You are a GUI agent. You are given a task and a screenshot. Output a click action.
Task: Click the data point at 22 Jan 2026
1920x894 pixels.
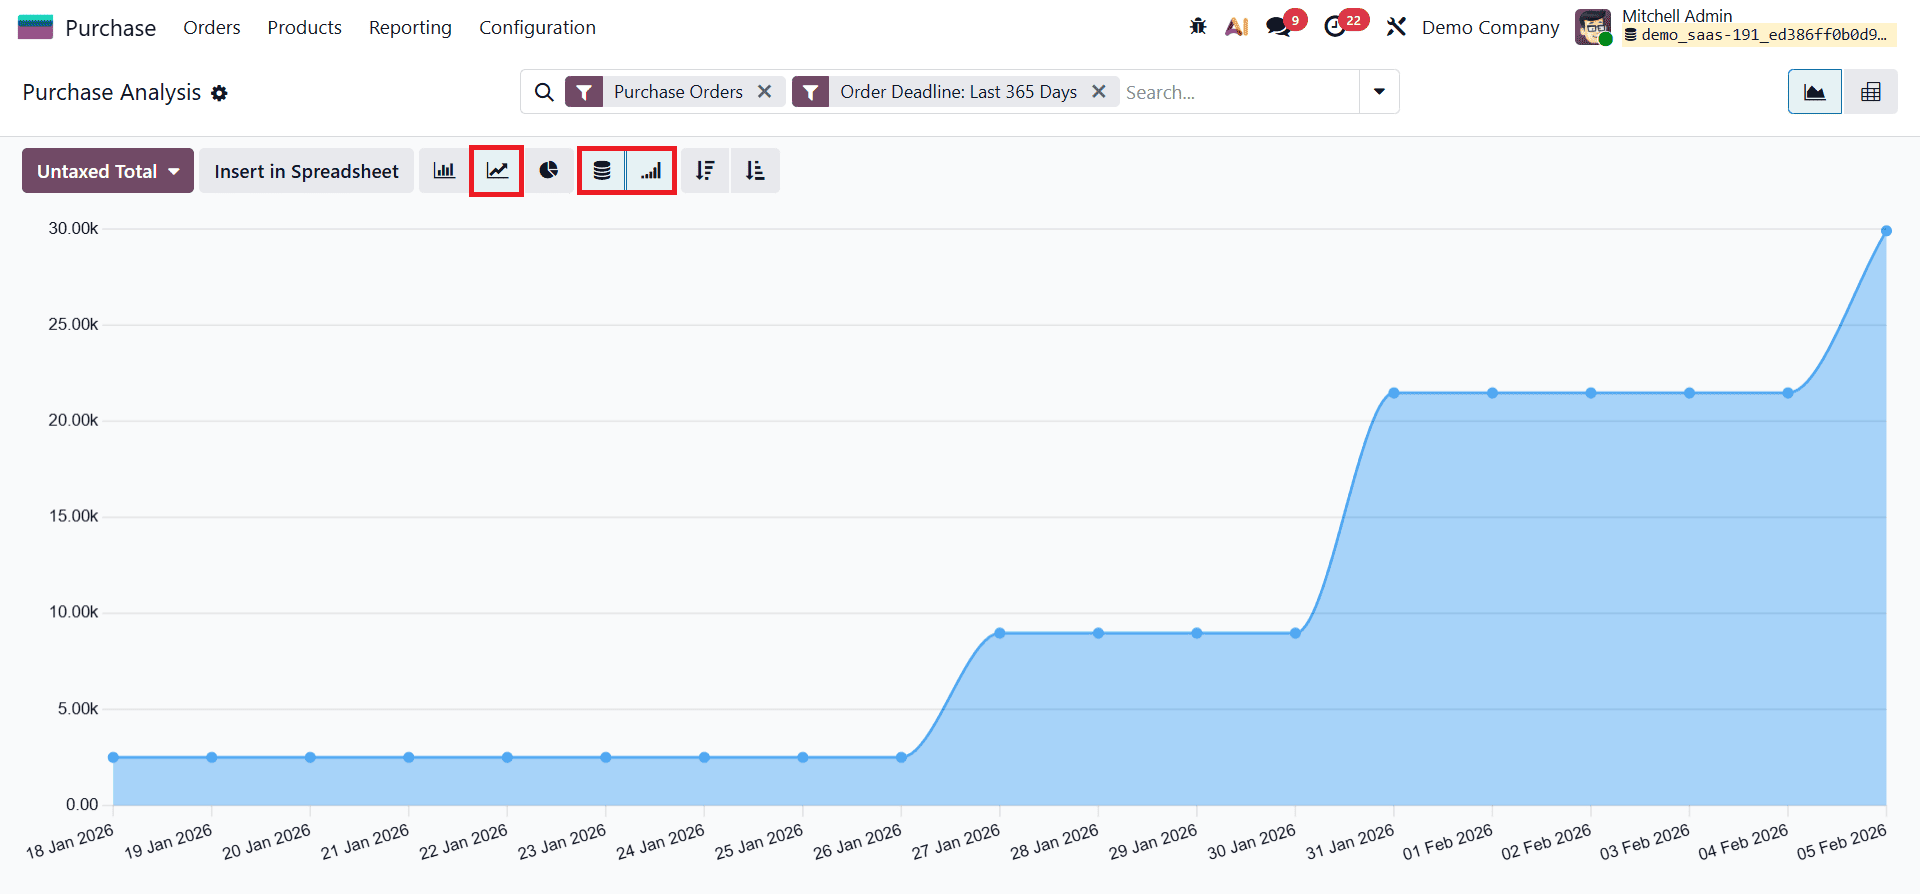coord(507,757)
